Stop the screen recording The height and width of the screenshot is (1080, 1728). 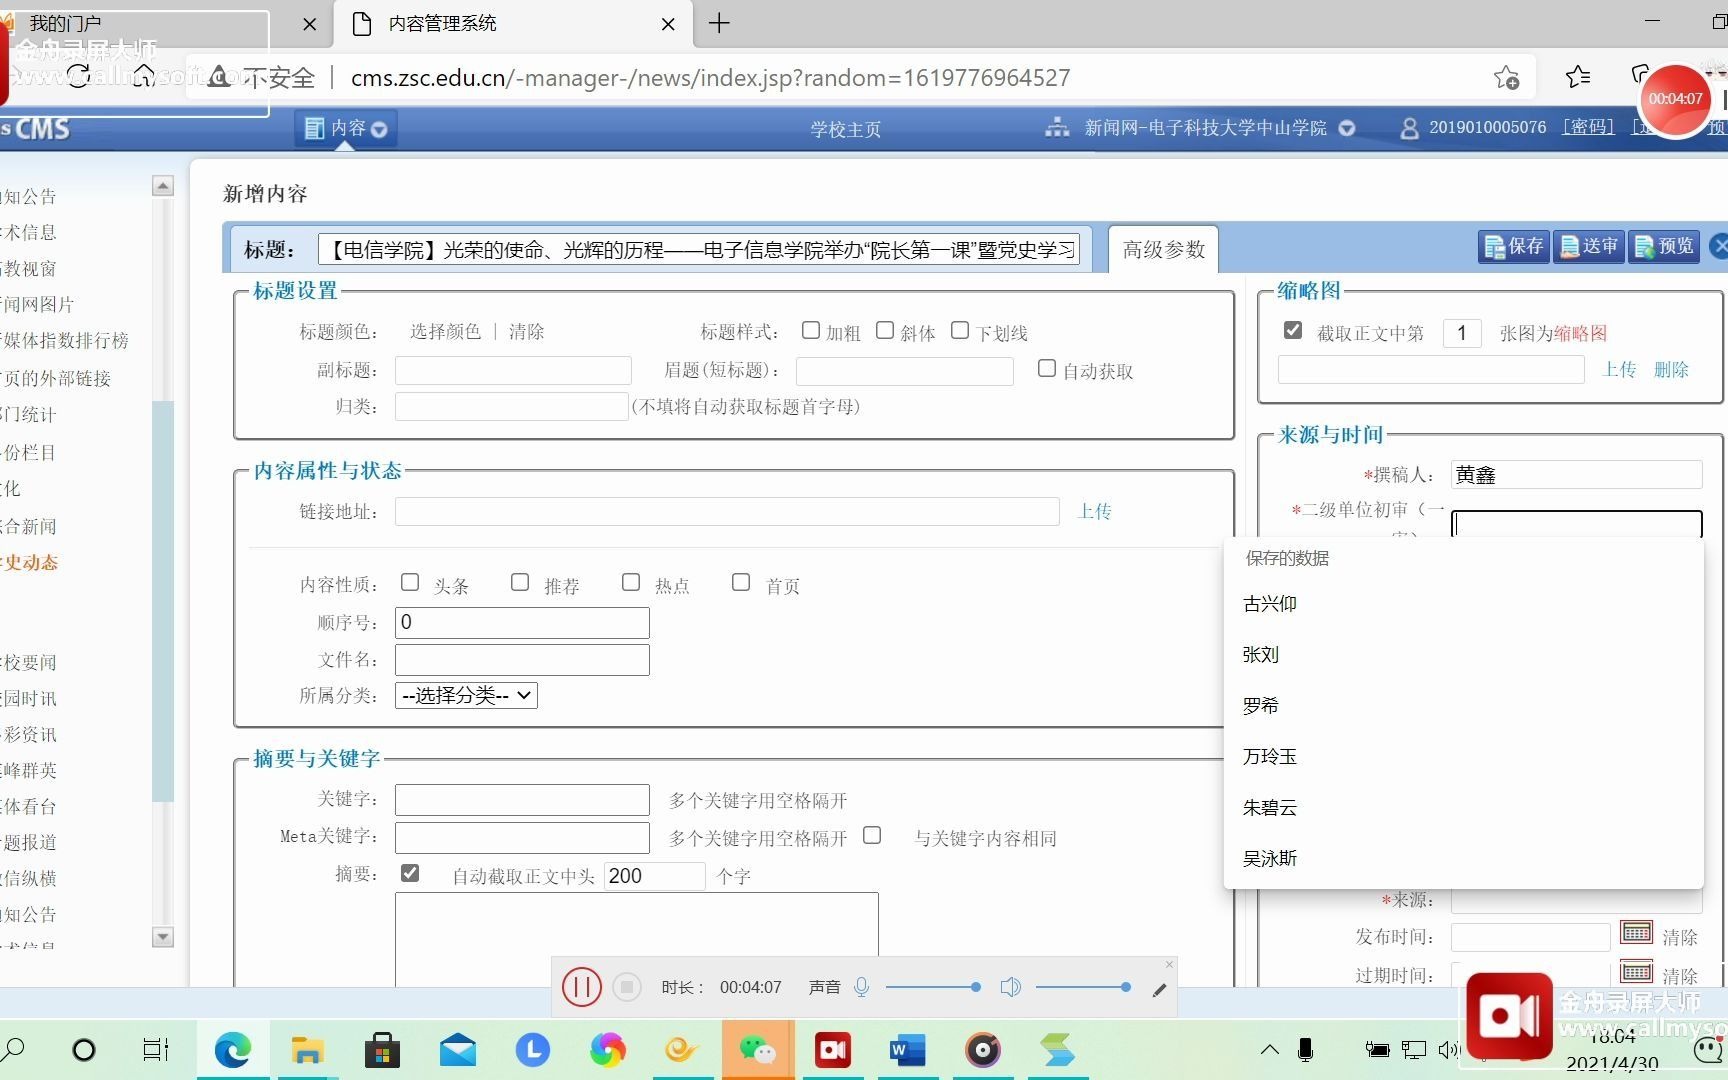click(x=627, y=987)
